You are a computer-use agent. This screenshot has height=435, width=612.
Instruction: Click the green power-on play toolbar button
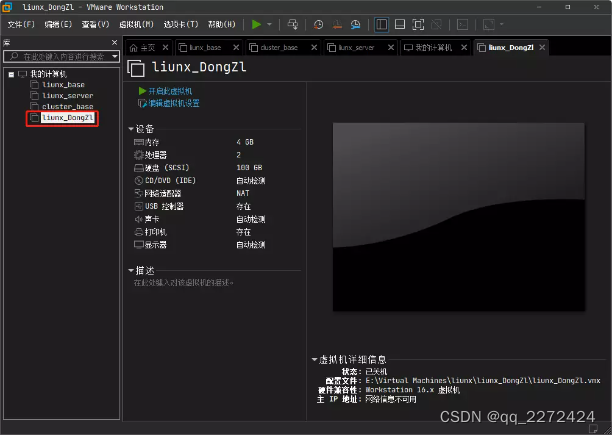256,25
